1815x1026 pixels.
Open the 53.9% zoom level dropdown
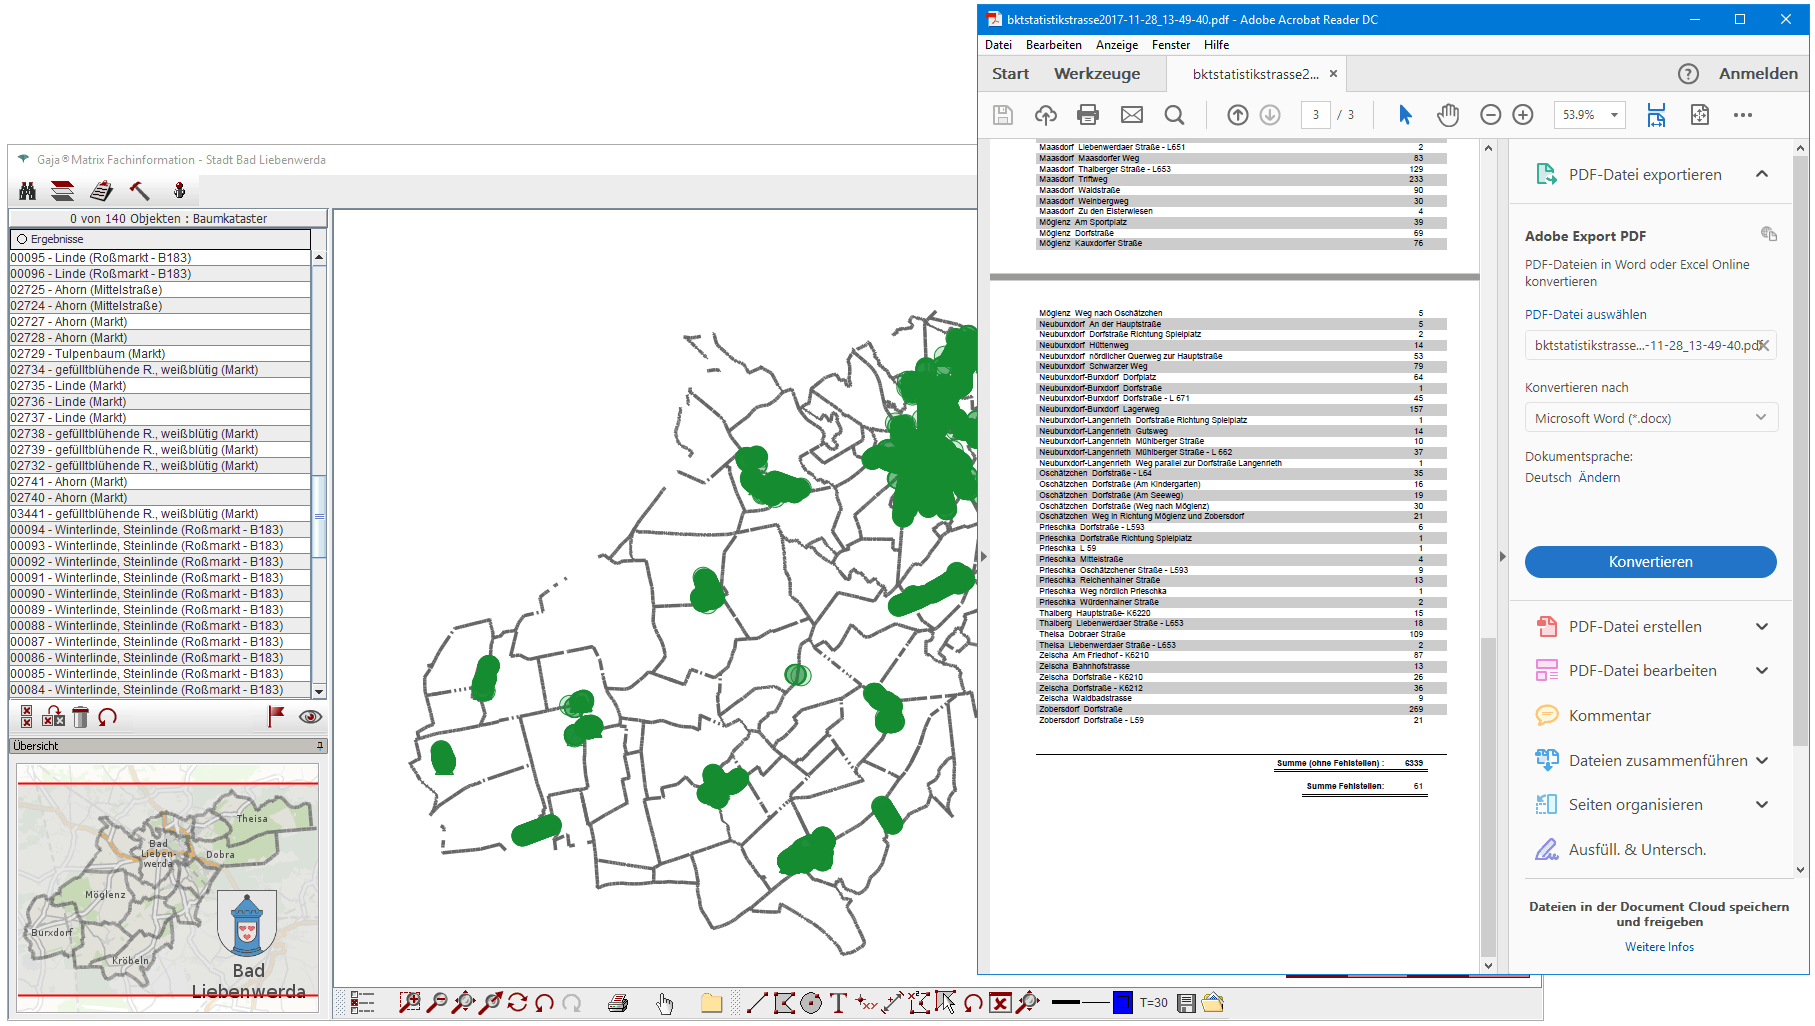(x=1614, y=115)
